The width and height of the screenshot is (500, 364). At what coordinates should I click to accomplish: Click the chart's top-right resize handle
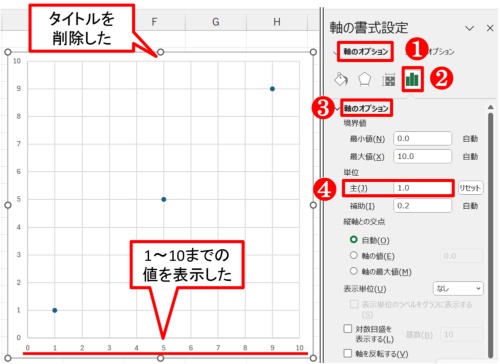tap(313, 52)
